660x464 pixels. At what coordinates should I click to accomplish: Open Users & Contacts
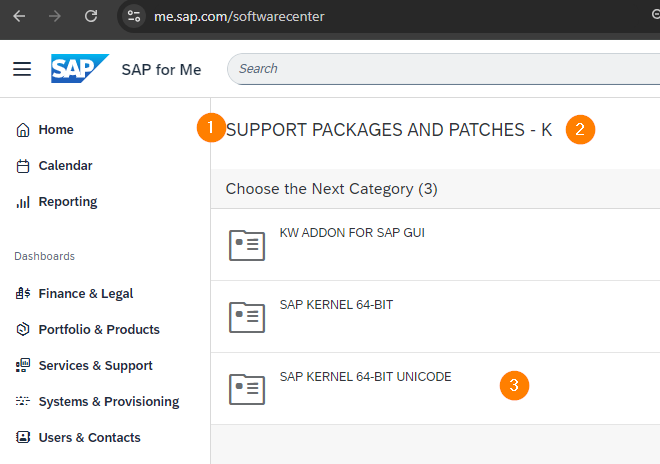click(x=90, y=438)
